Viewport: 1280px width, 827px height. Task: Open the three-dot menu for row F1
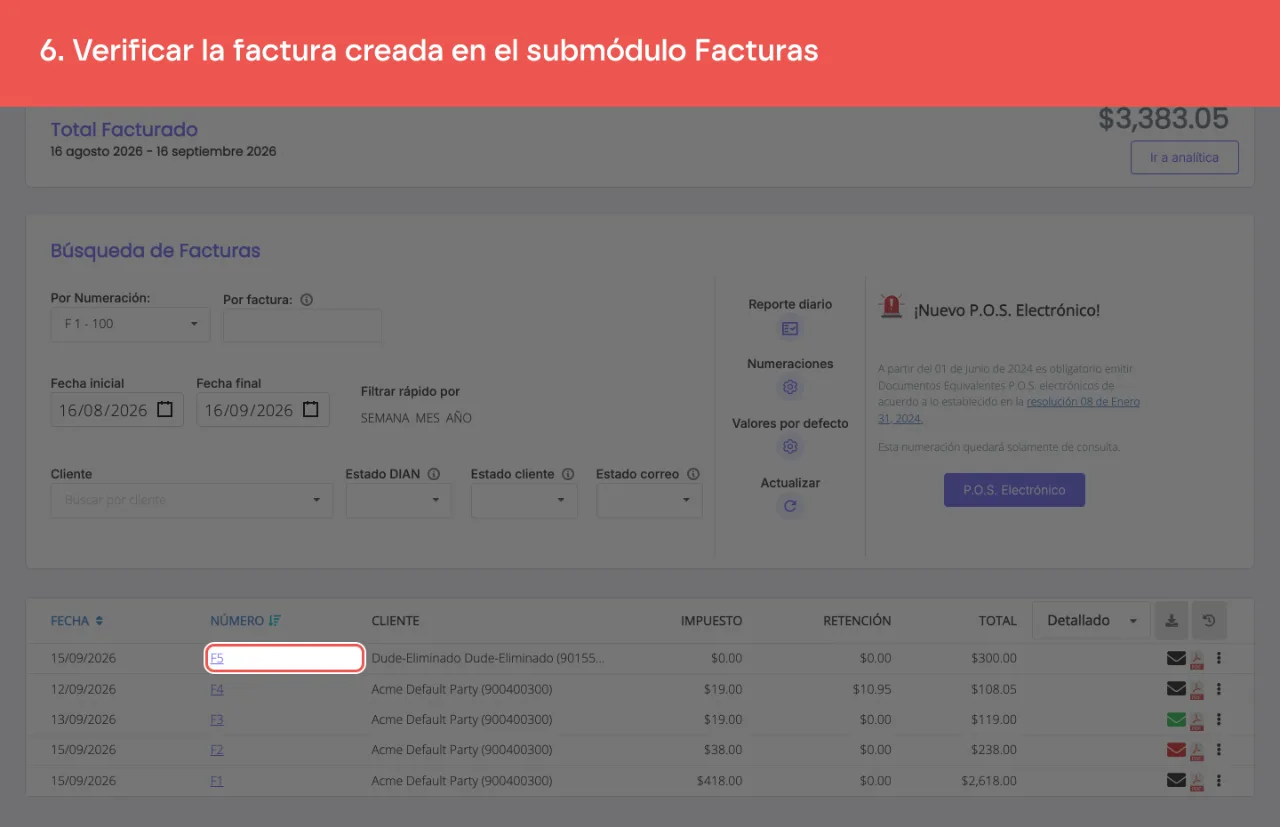pyautogui.click(x=1219, y=781)
